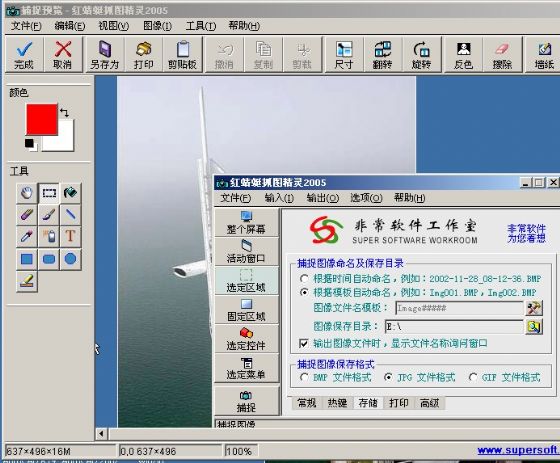Select the filled ellipse shape tool

click(x=71, y=259)
